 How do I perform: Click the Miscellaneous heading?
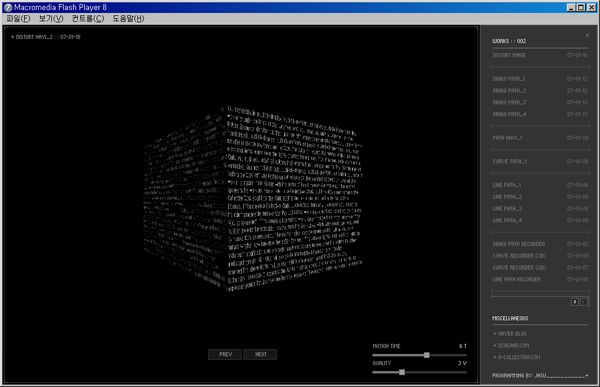click(510, 318)
